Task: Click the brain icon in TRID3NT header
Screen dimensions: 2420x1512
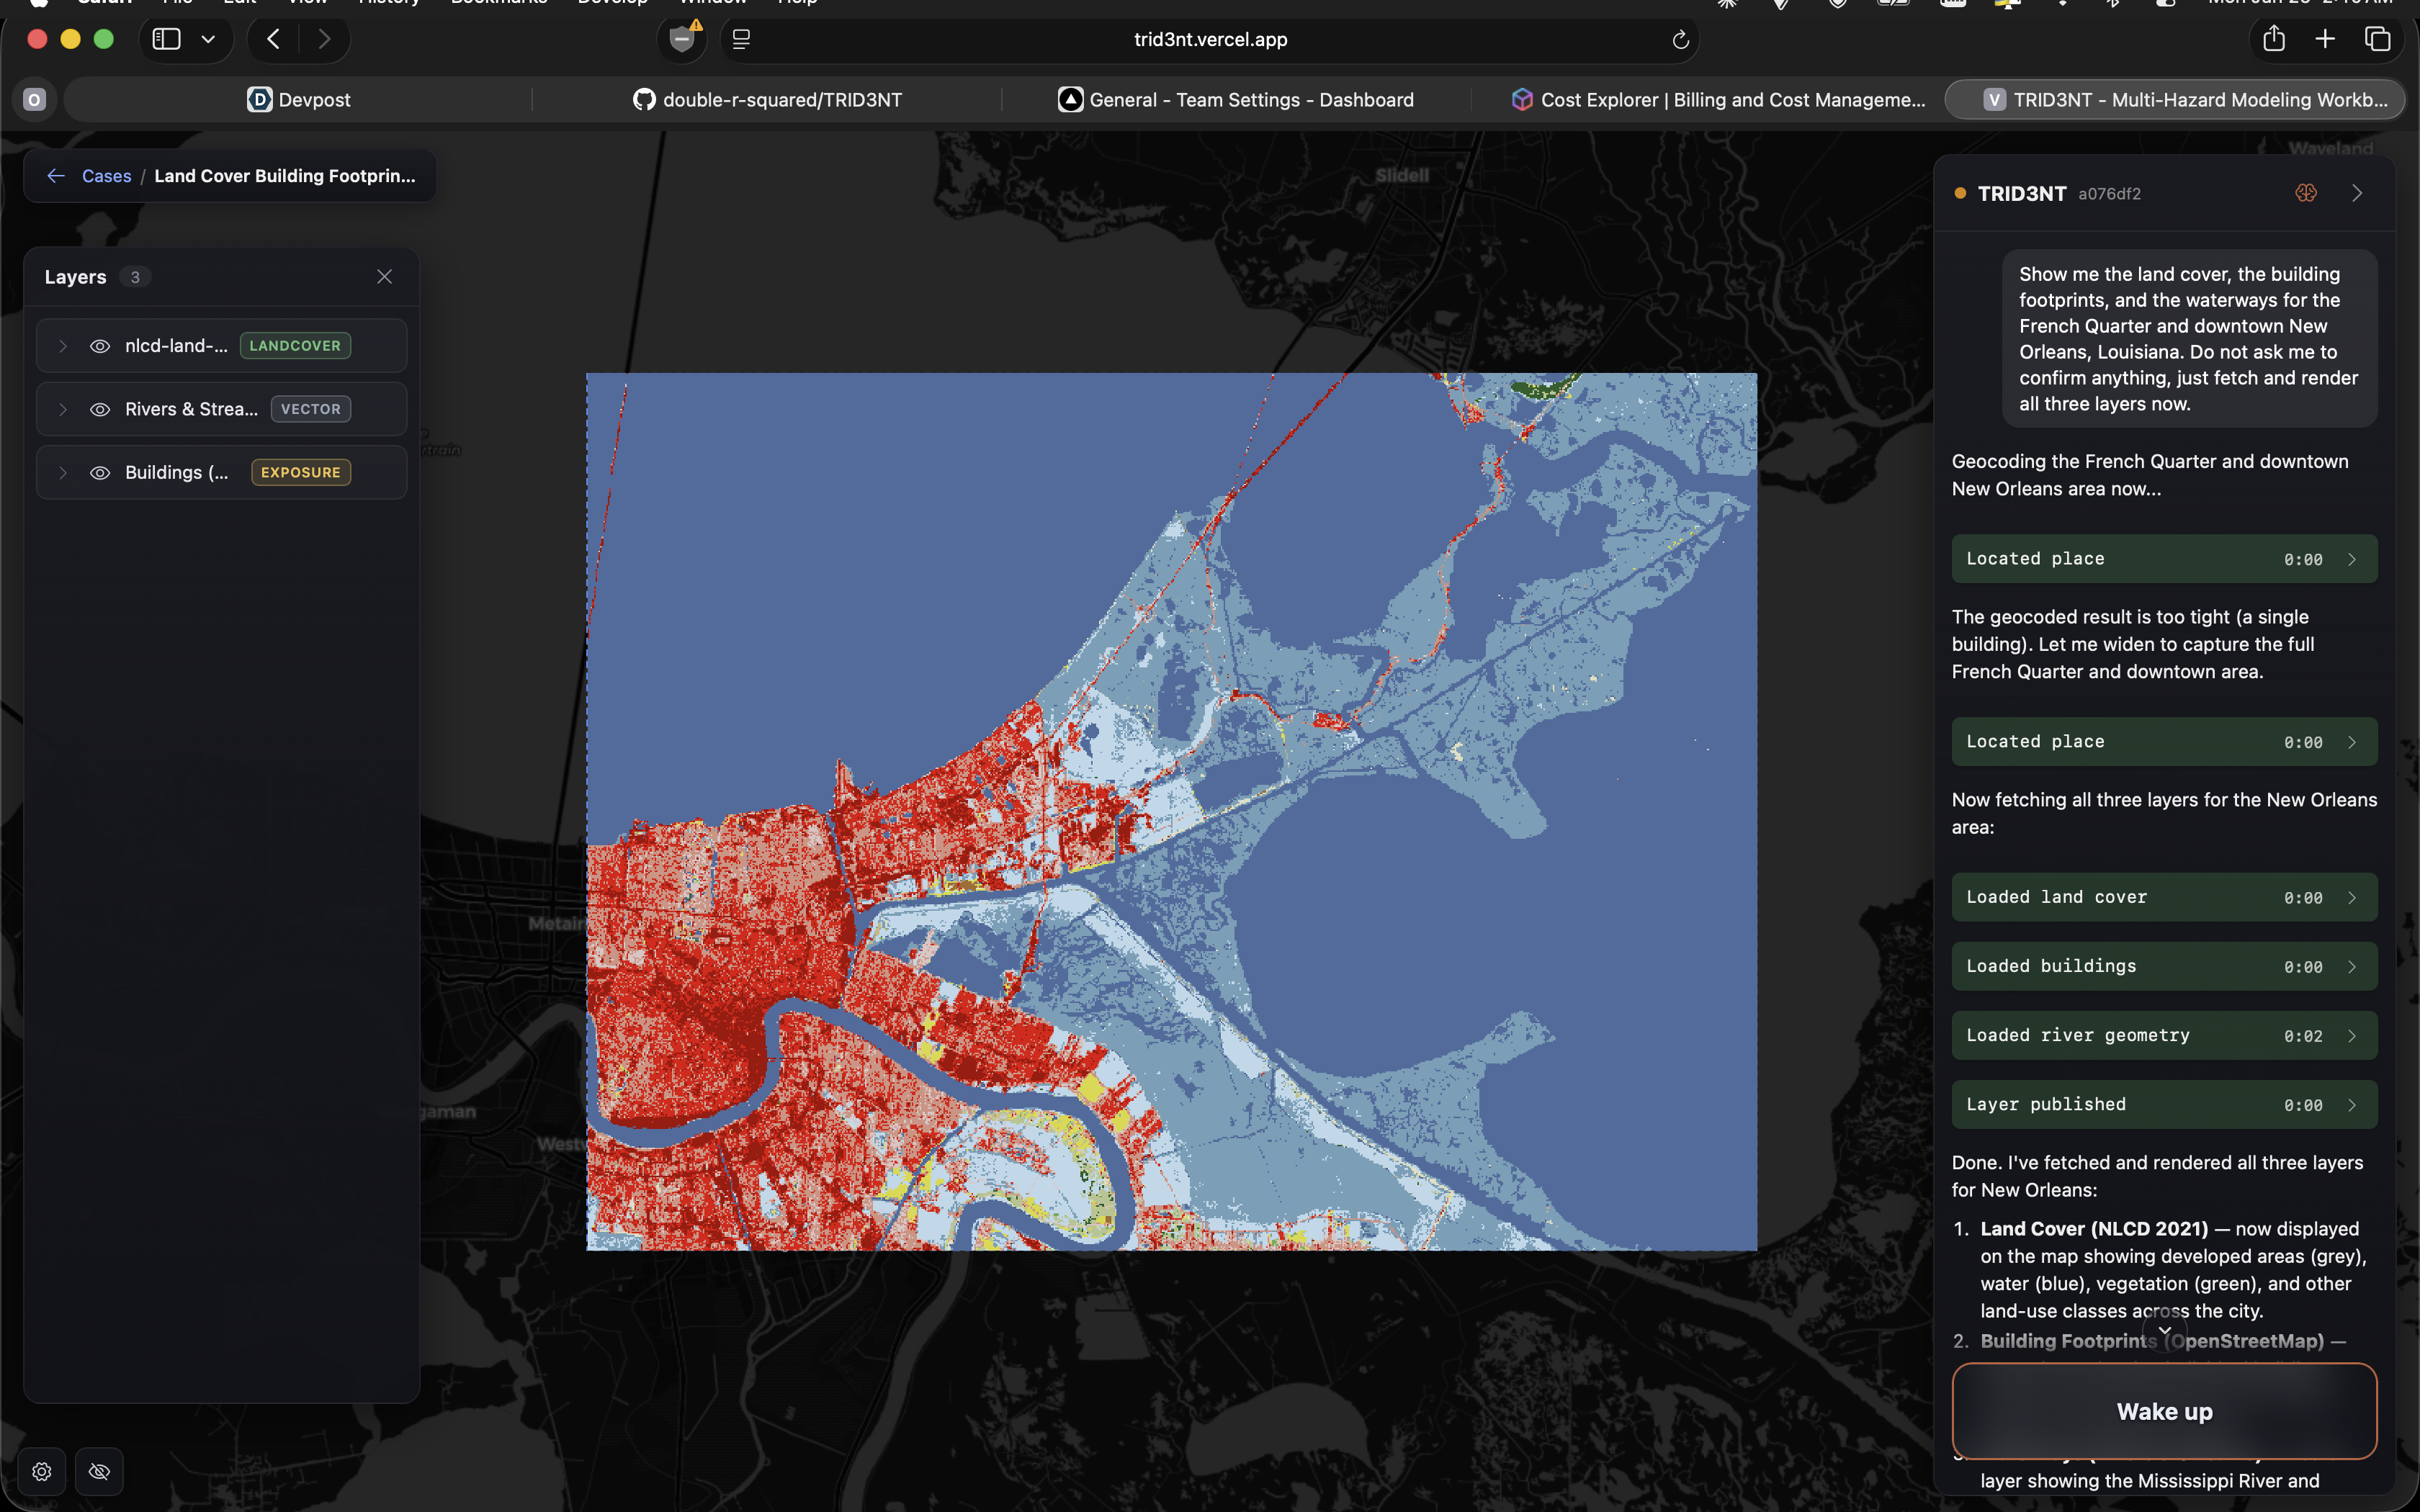Action: (2306, 193)
